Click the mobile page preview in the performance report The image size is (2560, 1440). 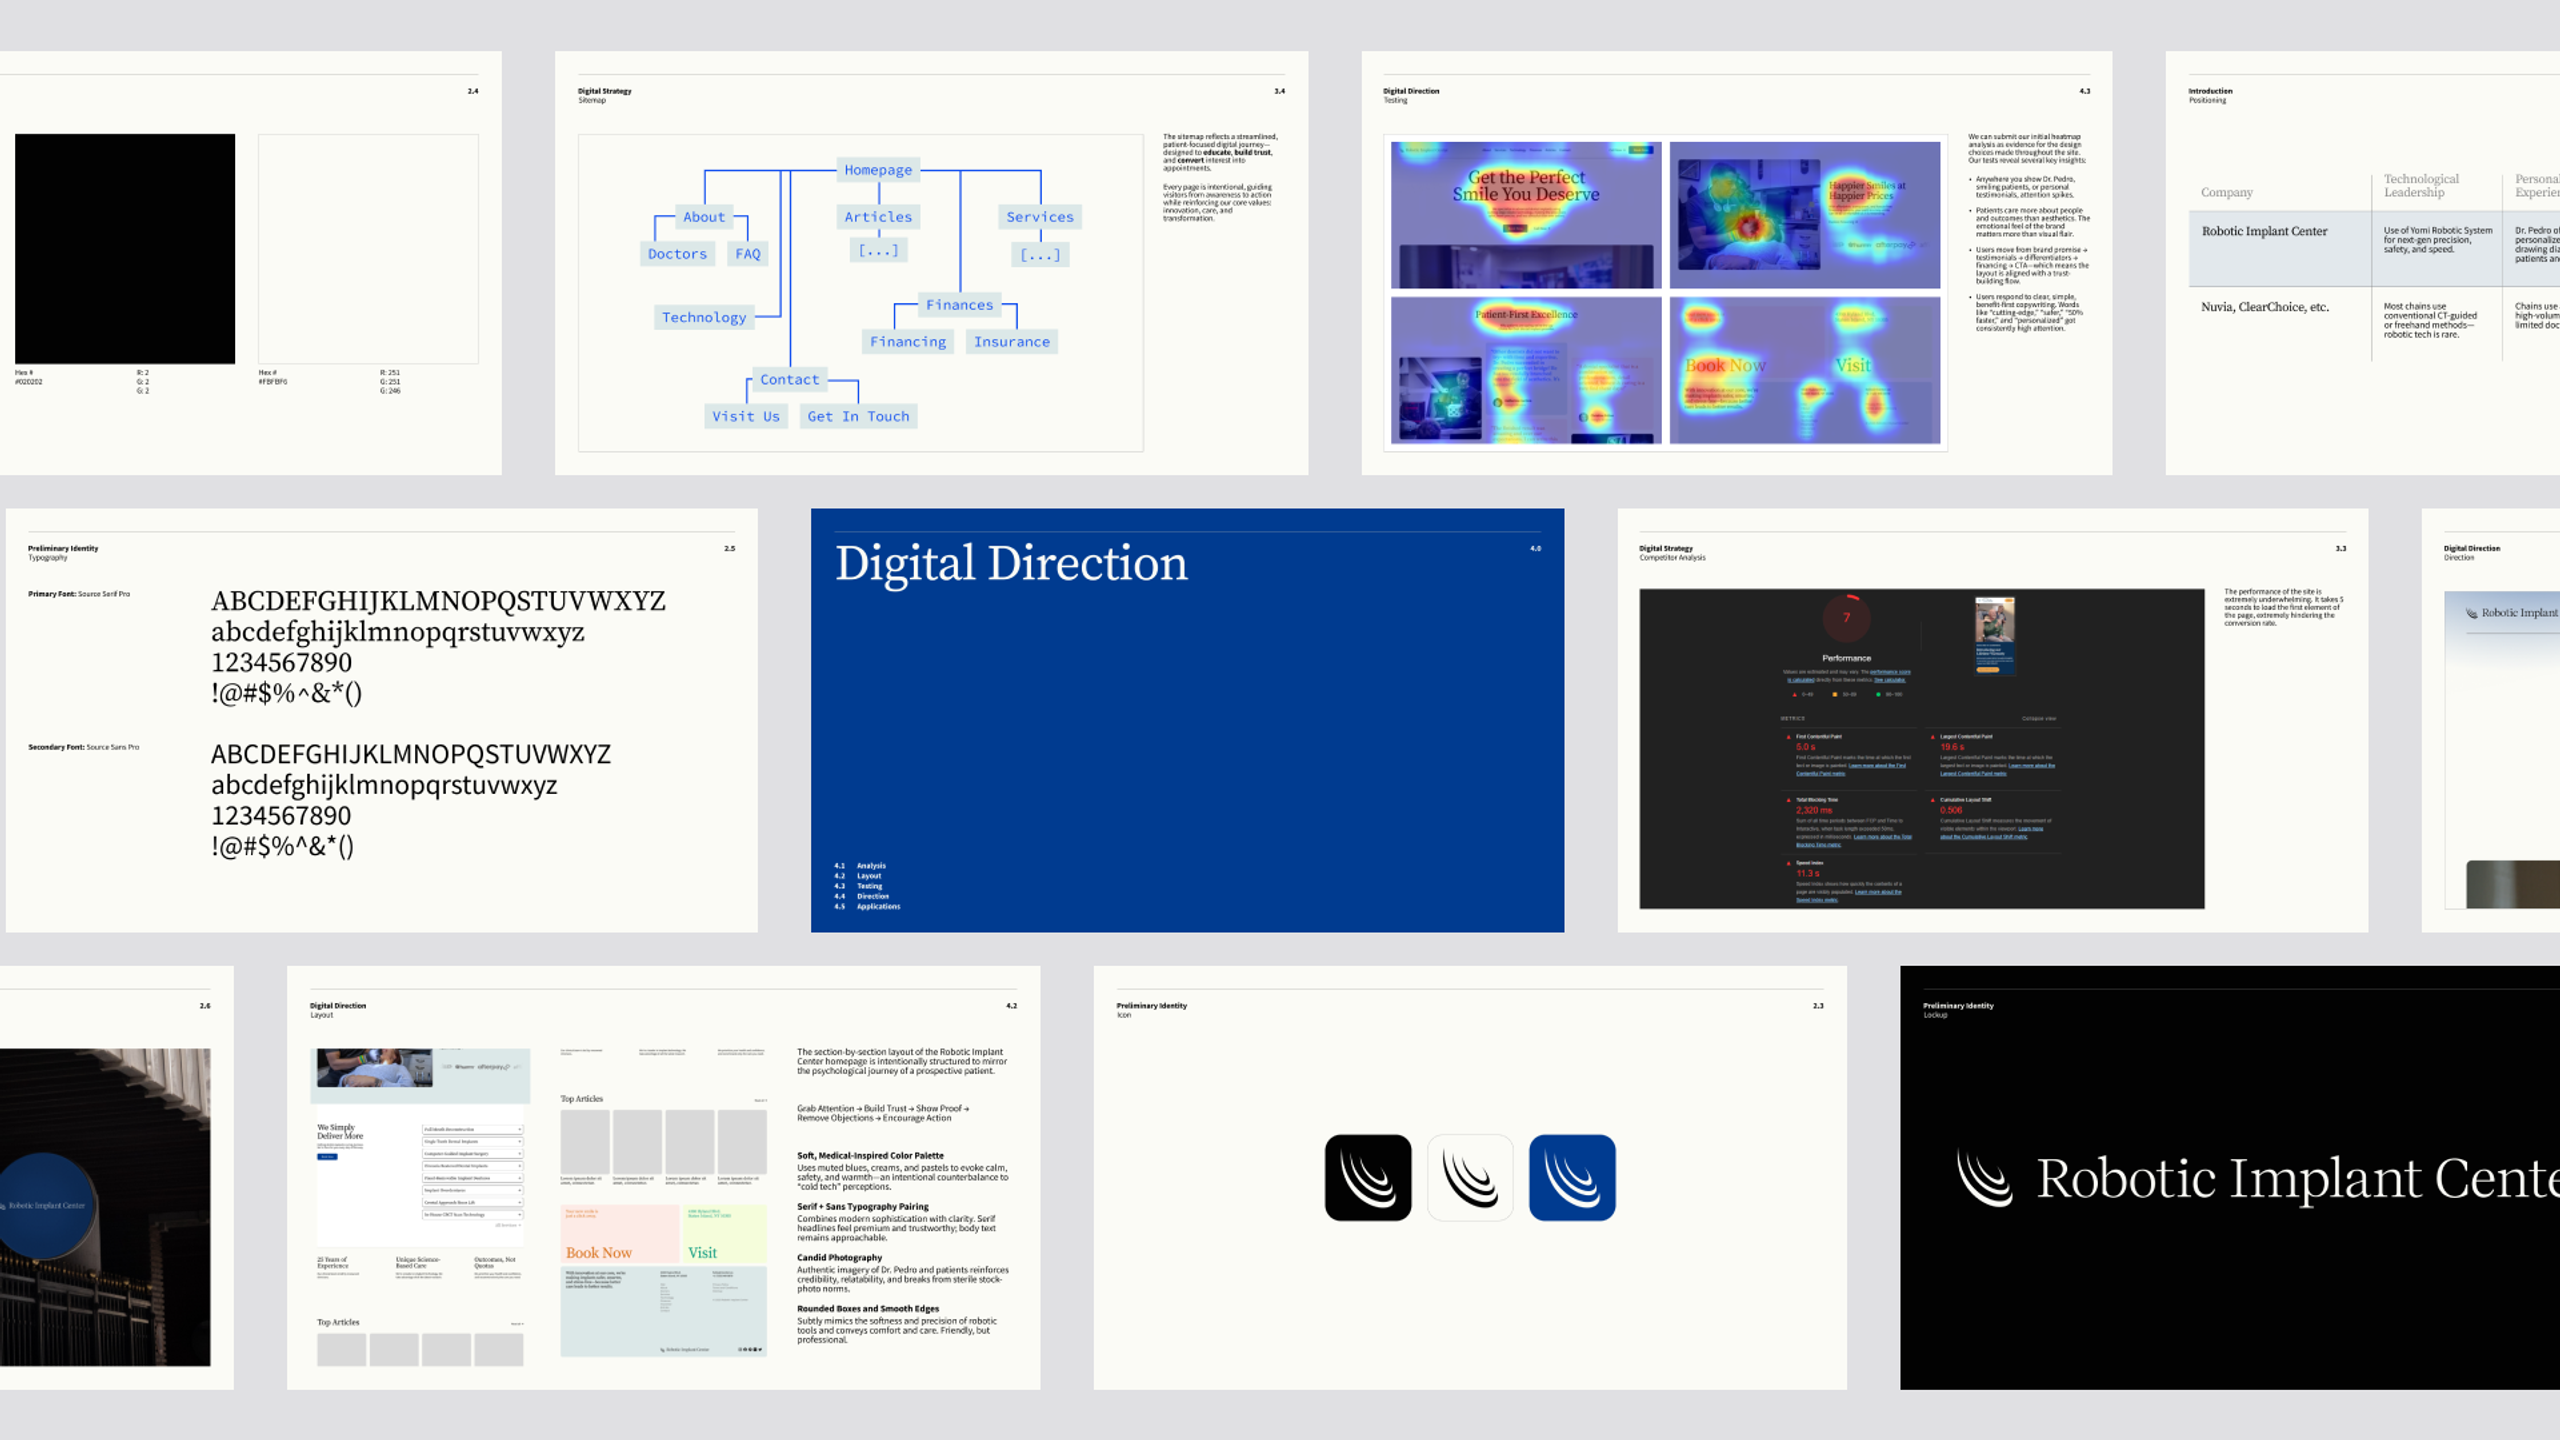pos(1994,636)
